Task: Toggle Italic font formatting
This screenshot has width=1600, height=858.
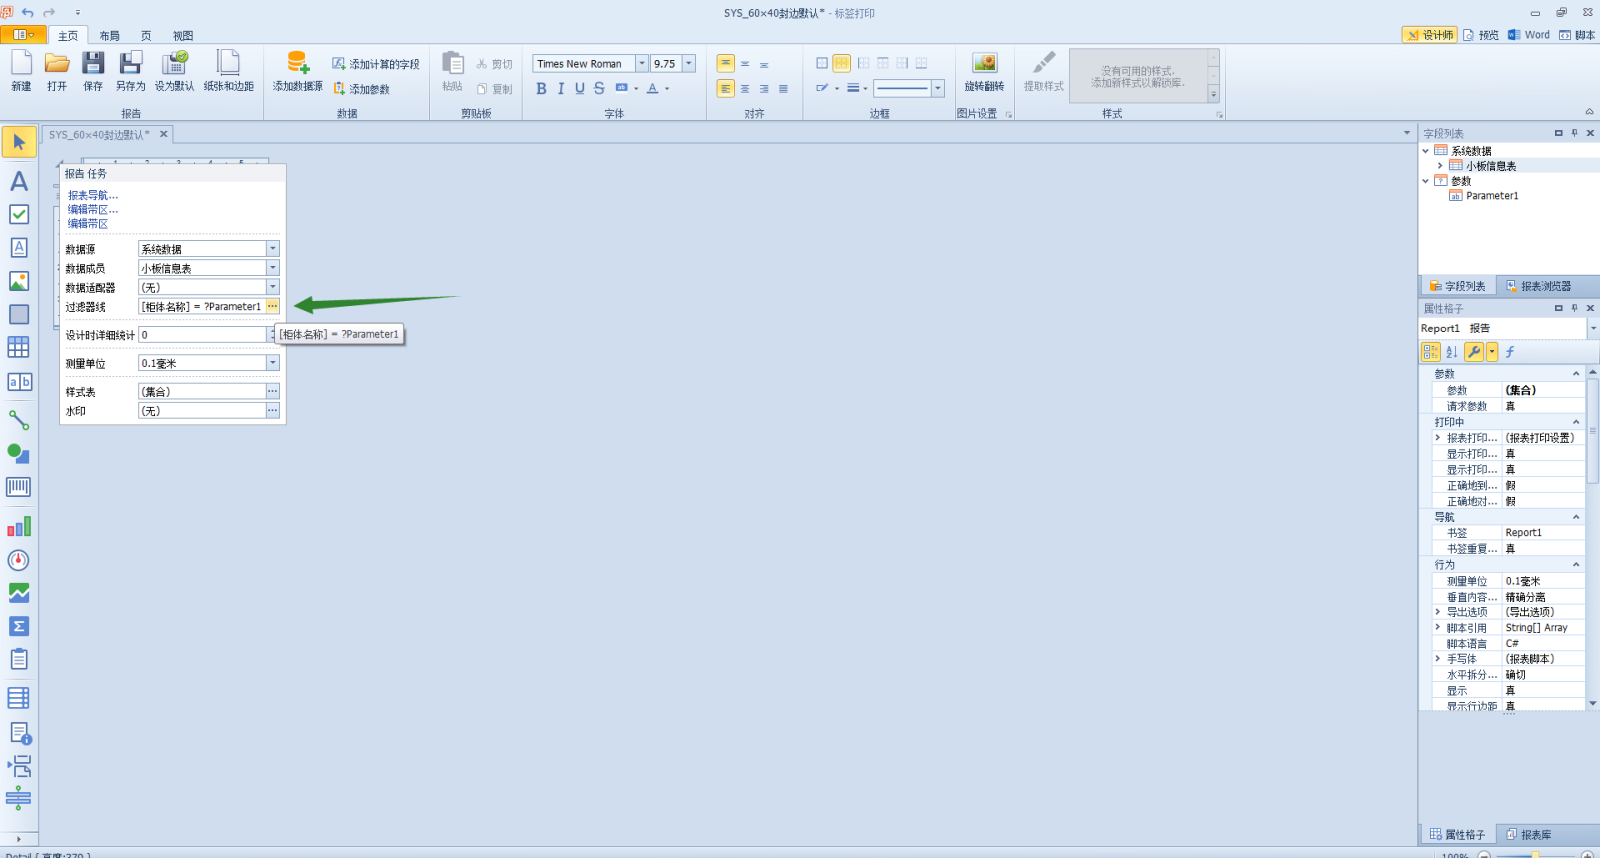Action: click(560, 89)
